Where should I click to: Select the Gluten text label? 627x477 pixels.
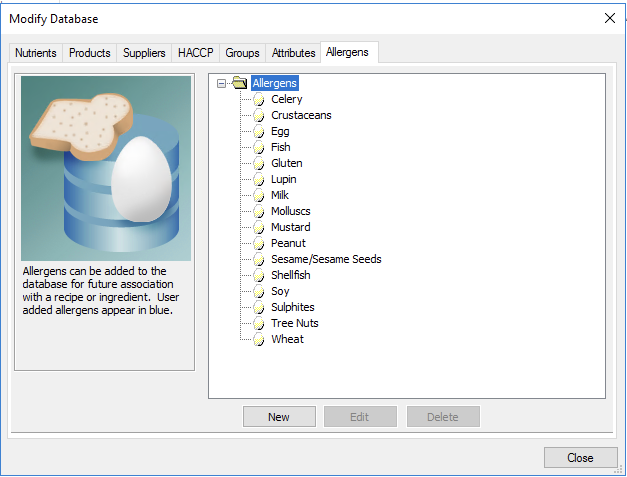(287, 163)
